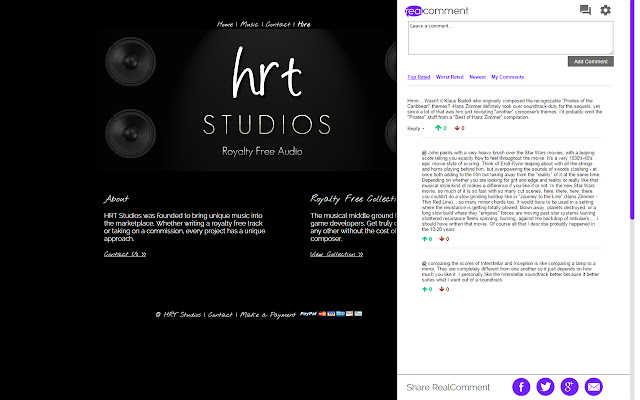Click the Leave a comment text box
This screenshot has height=400, width=640.
tap(510, 37)
